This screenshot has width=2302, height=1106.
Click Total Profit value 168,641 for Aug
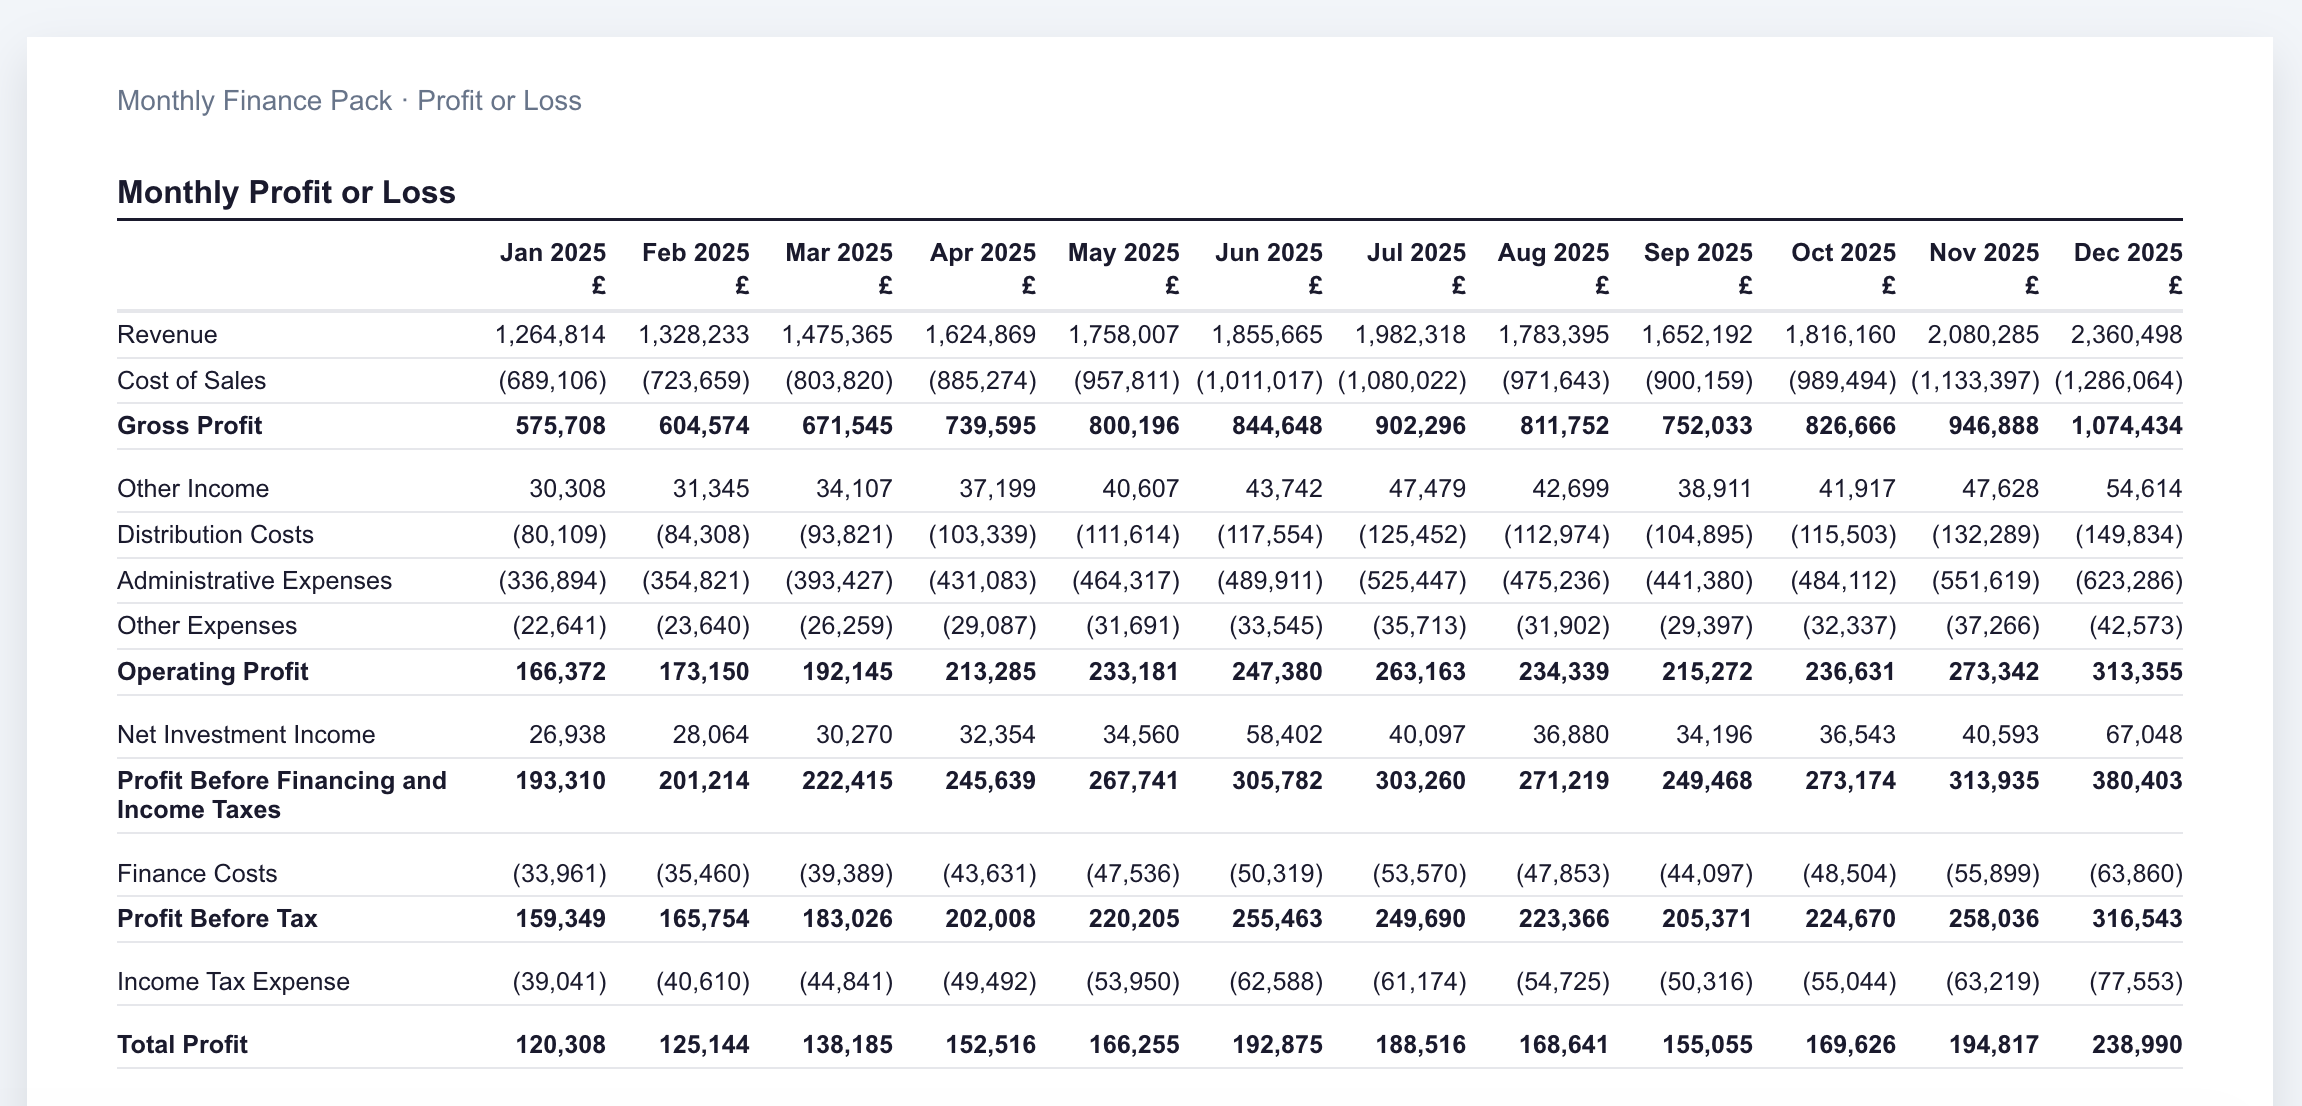1564,1044
